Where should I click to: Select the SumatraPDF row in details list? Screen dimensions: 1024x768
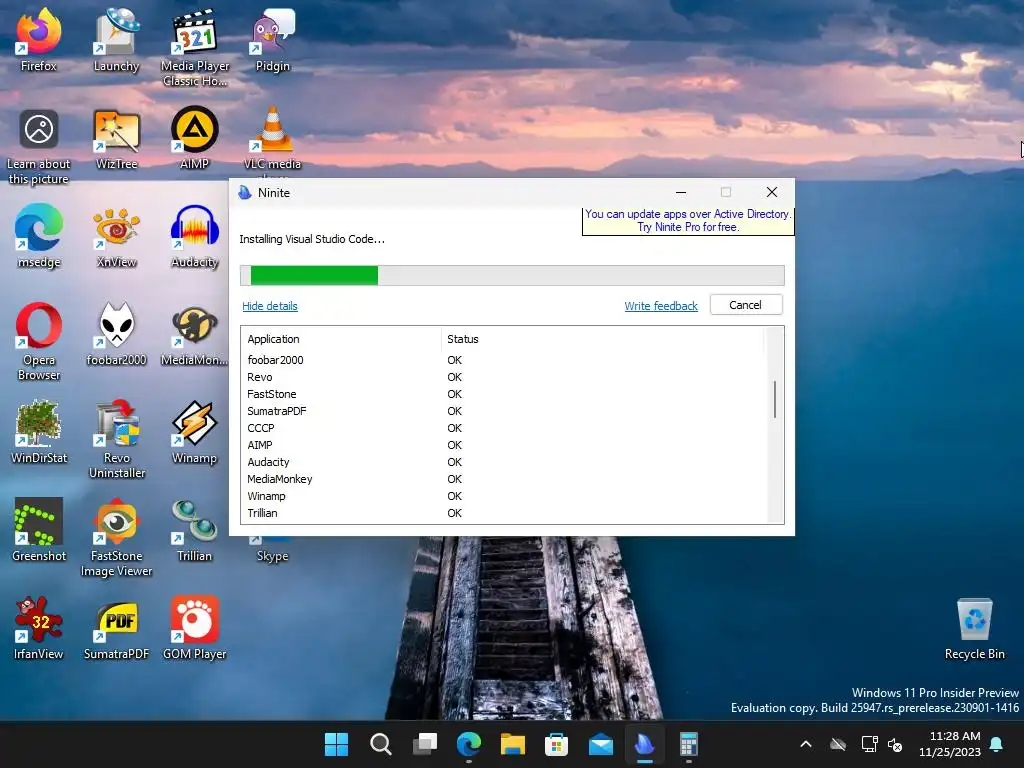[503, 411]
